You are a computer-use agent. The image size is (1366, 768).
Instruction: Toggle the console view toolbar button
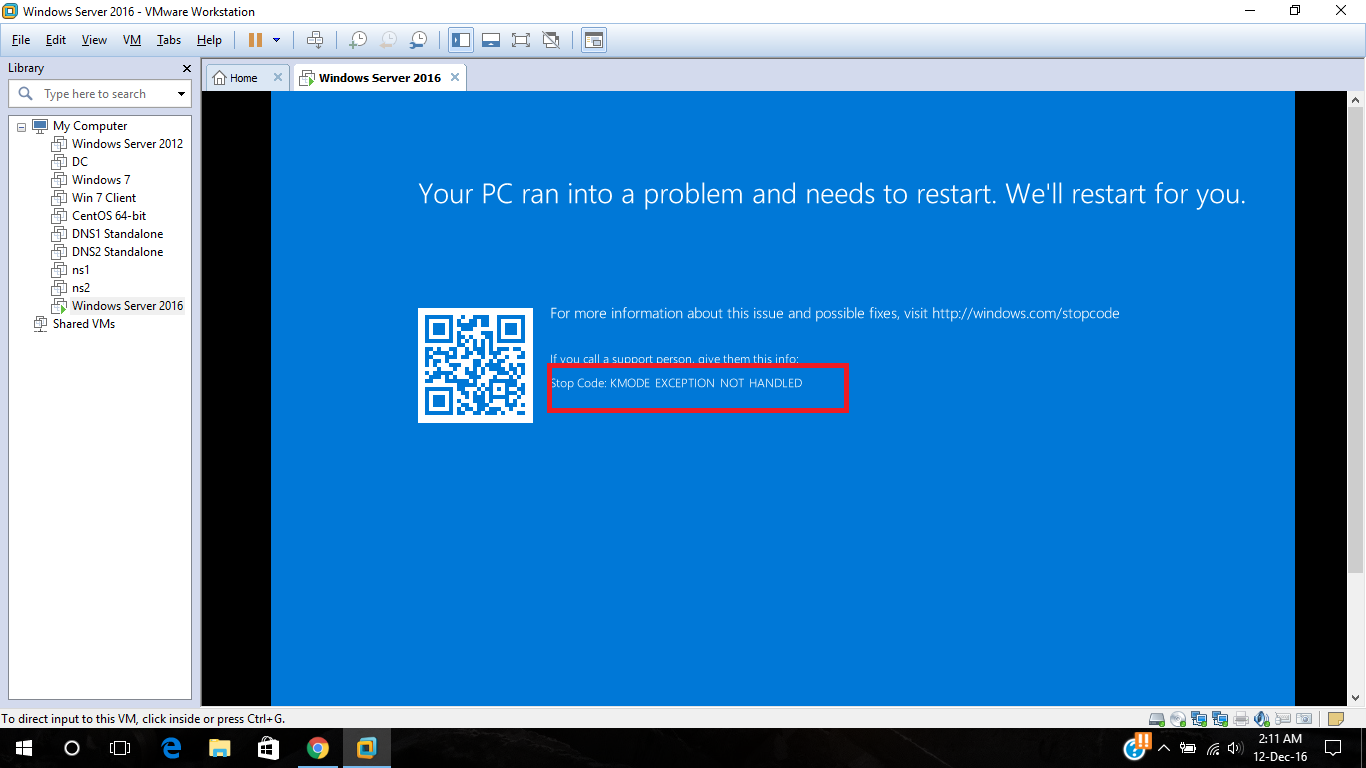tap(594, 40)
